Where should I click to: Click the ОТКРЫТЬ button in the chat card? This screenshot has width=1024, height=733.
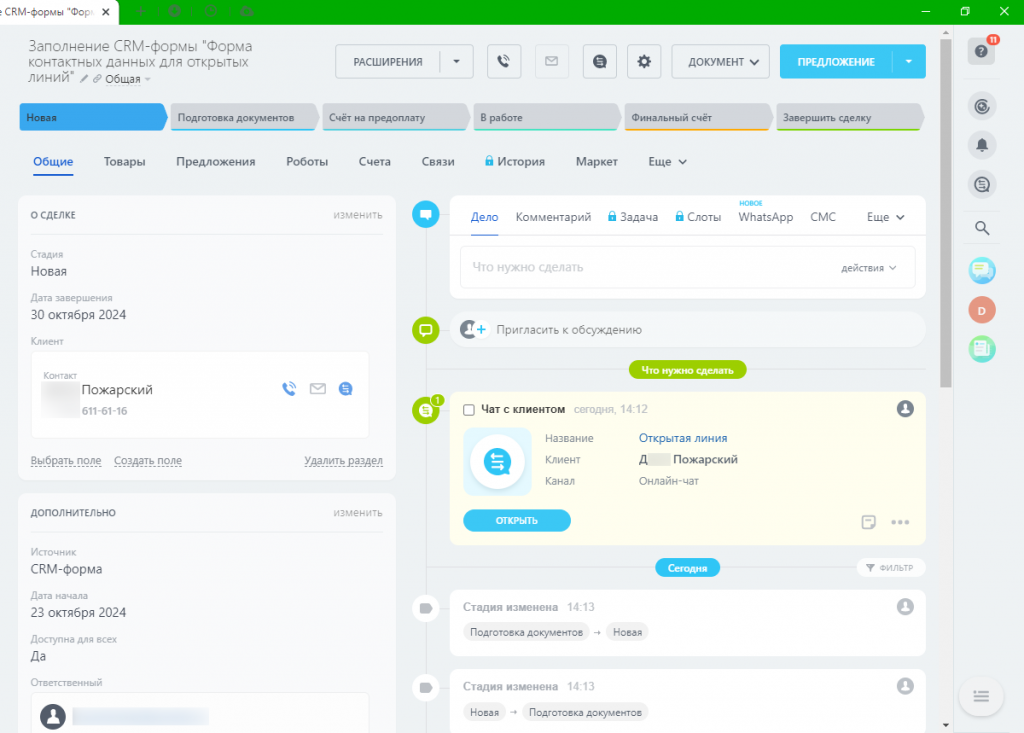[x=517, y=521]
